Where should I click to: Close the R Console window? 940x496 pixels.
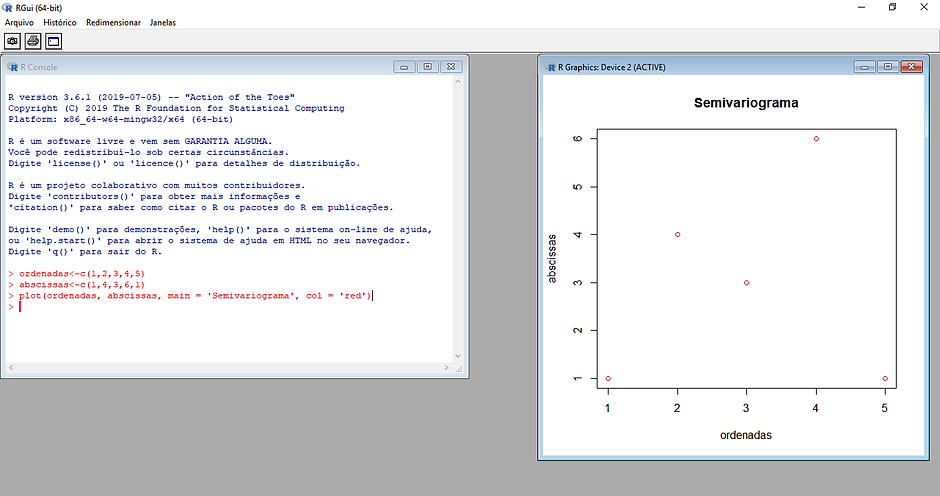(451, 67)
